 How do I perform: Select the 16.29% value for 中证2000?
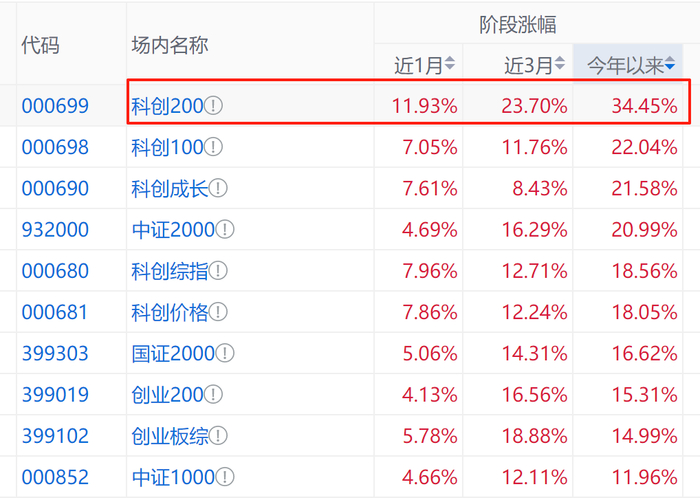click(534, 229)
